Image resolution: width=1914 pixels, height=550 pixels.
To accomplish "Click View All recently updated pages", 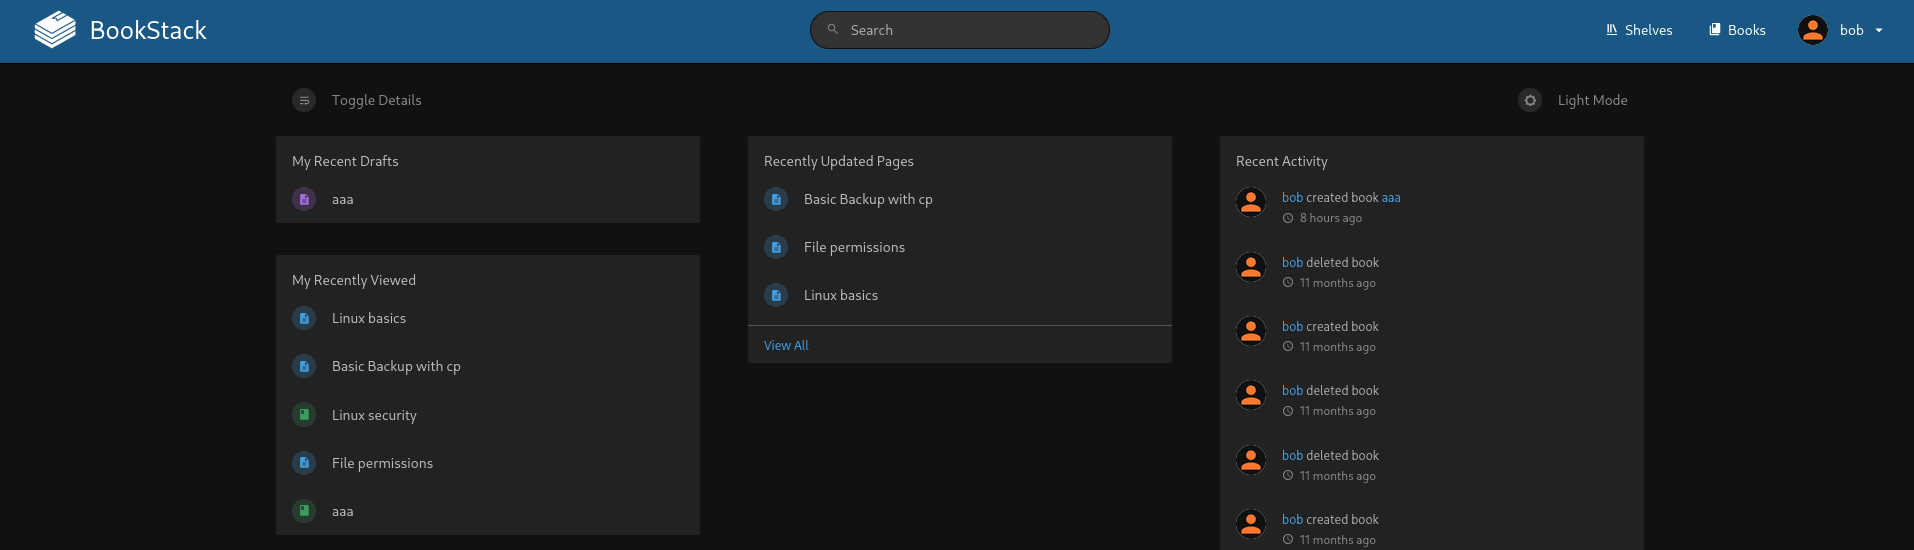I will click(x=786, y=345).
